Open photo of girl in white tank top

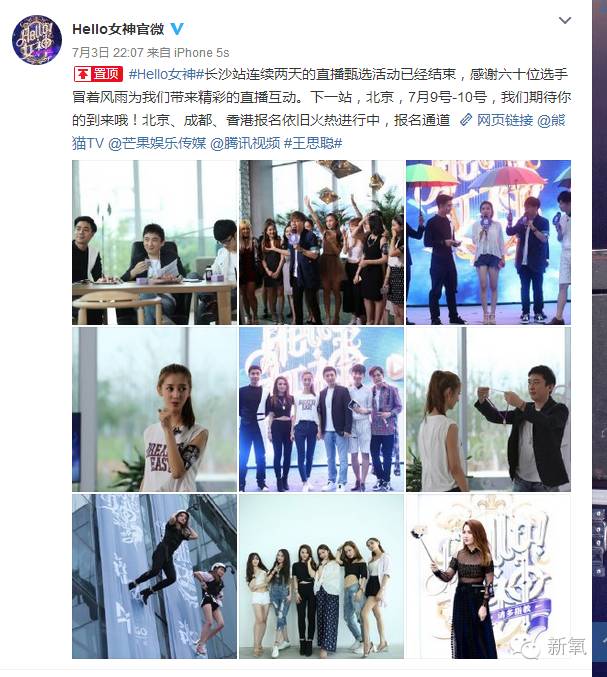[x=154, y=409]
